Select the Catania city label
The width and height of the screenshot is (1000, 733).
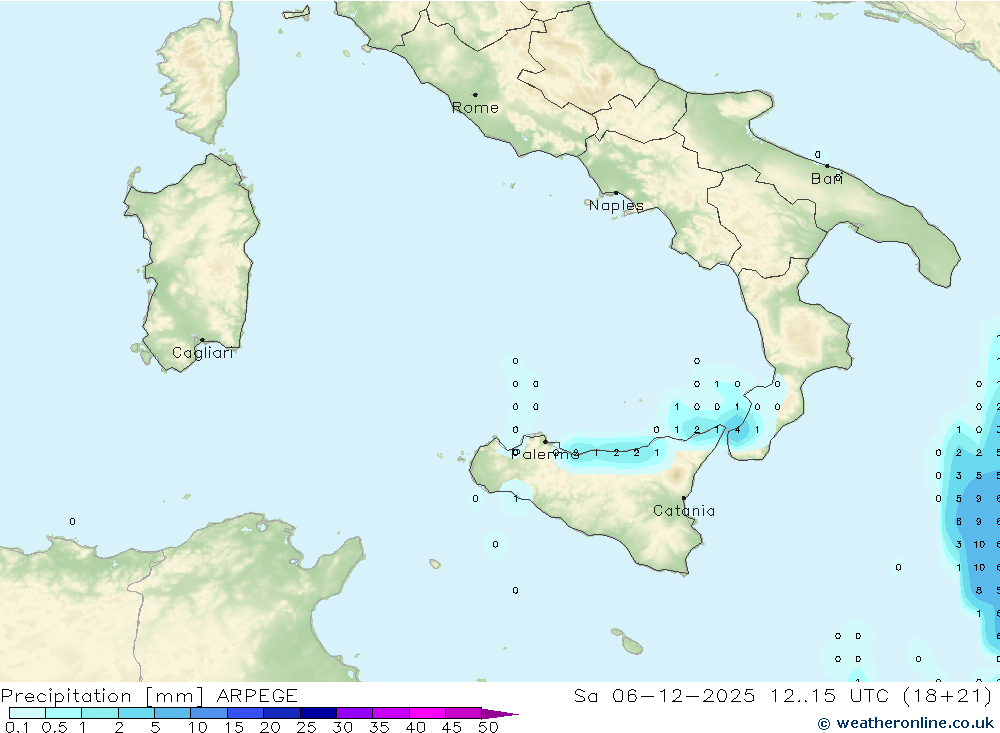click(x=684, y=511)
